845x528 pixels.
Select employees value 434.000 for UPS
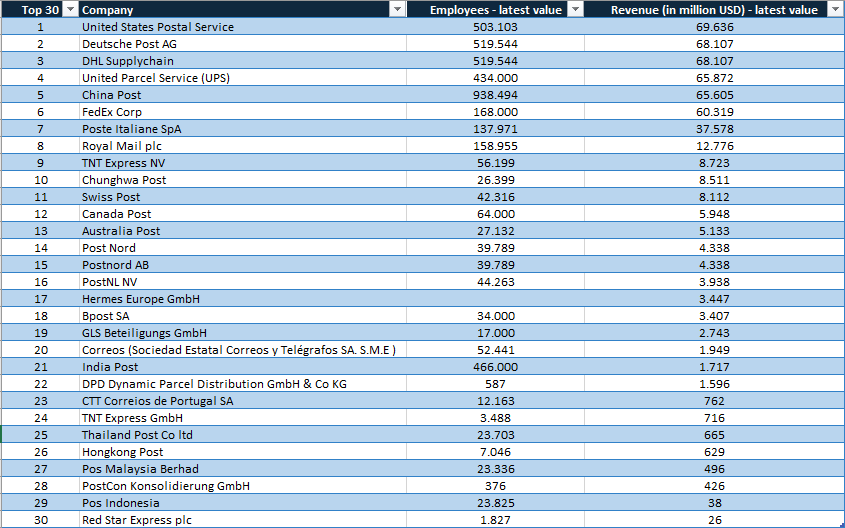point(495,78)
